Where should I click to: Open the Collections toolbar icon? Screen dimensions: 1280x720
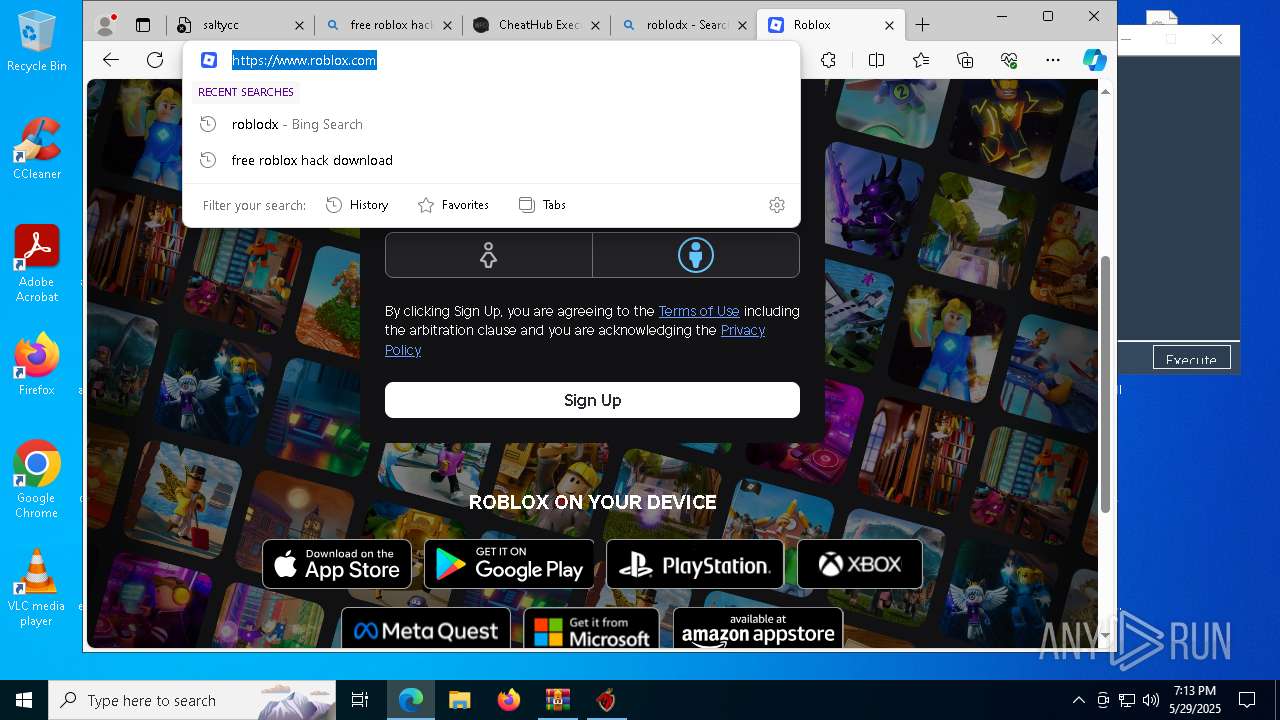tap(965, 60)
